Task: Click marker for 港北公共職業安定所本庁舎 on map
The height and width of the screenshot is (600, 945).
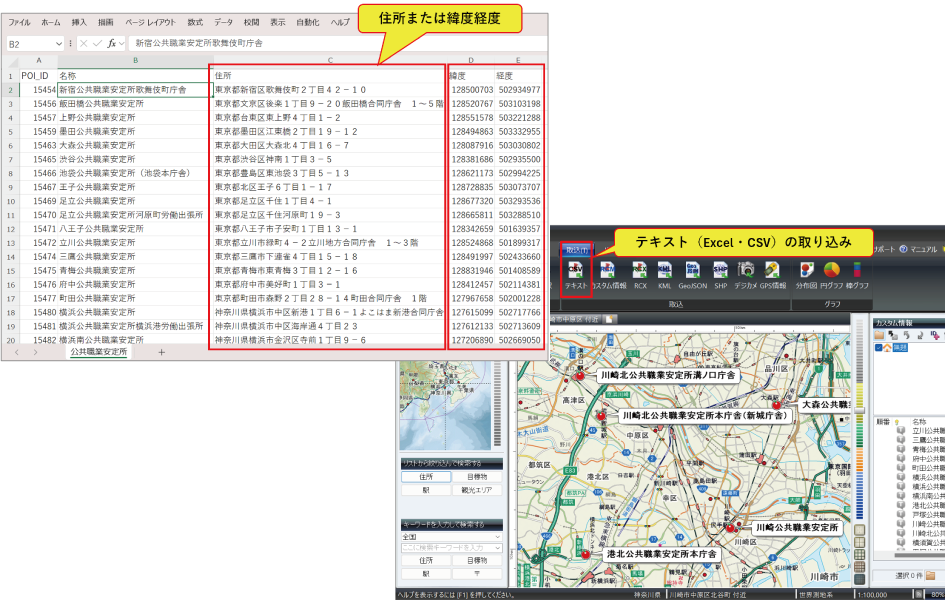Action: click(585, 554)
